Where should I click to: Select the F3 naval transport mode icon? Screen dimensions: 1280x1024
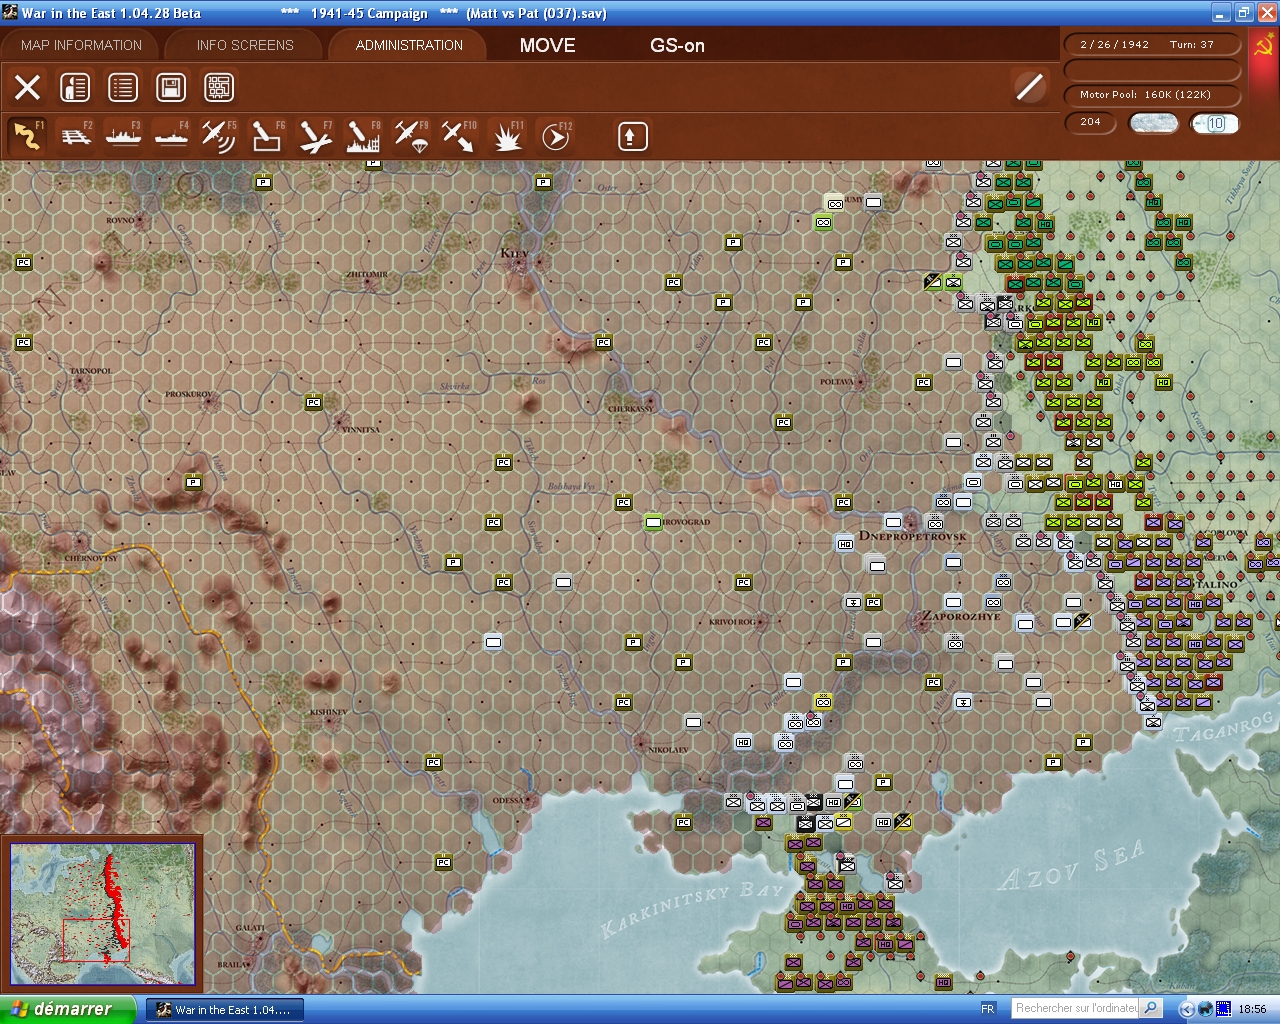(124, 136)
